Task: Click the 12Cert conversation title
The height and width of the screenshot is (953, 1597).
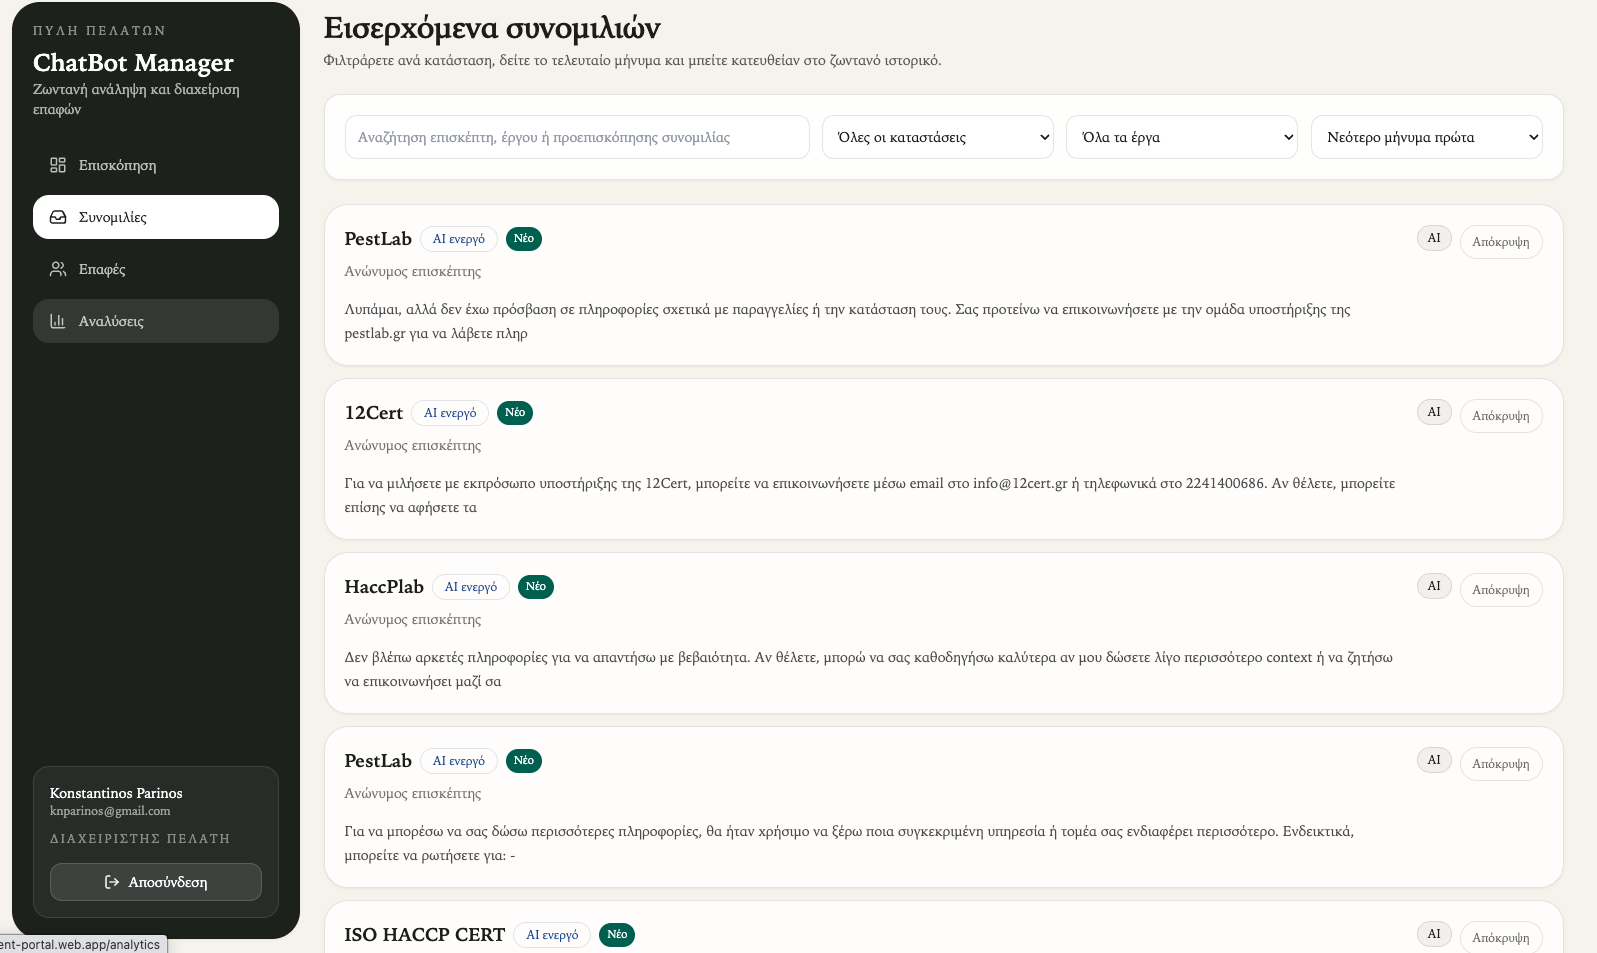Action: 374,413
